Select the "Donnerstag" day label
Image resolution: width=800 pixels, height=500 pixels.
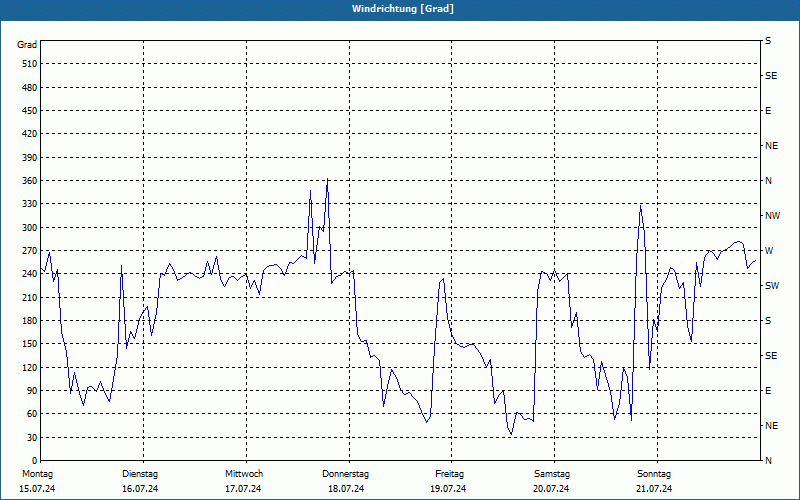[345, 474]
